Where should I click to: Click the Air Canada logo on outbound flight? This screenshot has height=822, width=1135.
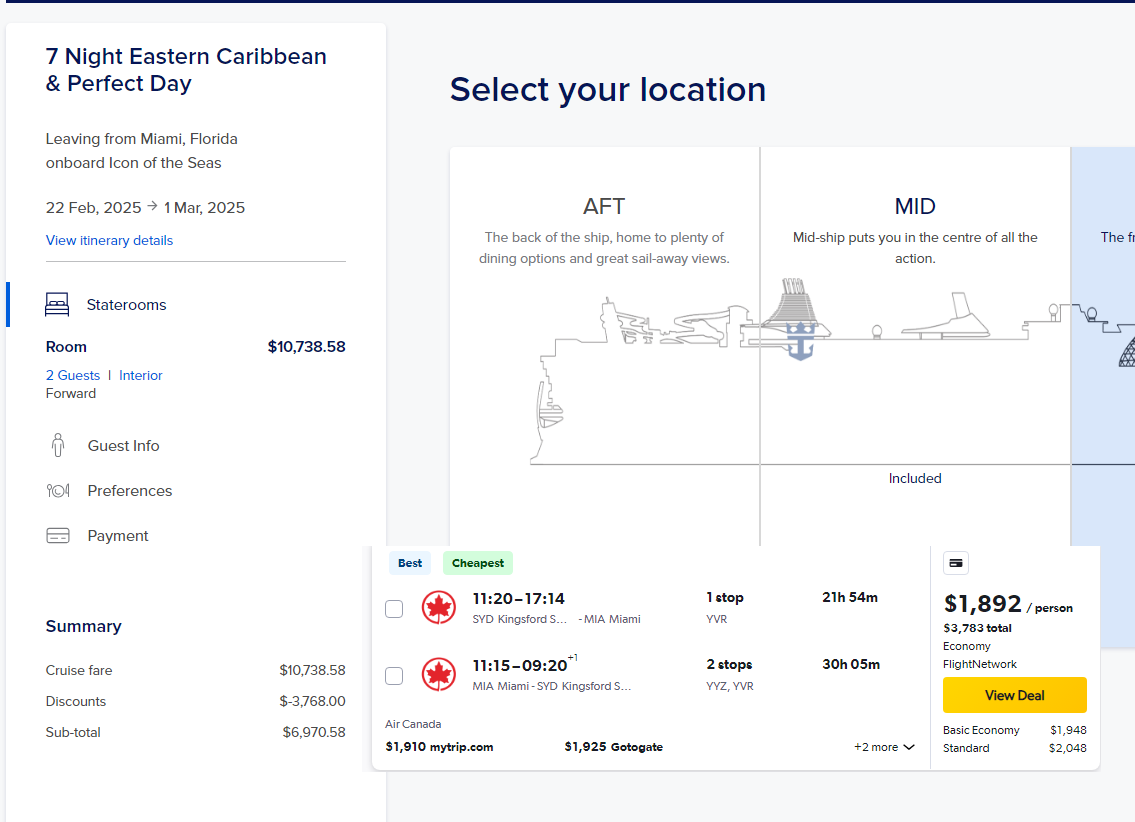point(439,607)
